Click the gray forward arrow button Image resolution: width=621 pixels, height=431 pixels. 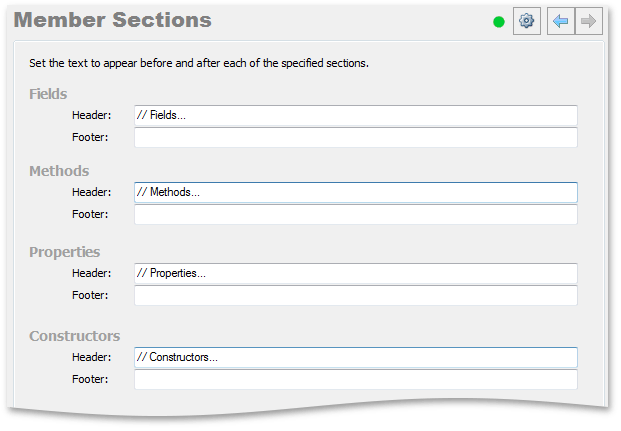click(589, 21)
